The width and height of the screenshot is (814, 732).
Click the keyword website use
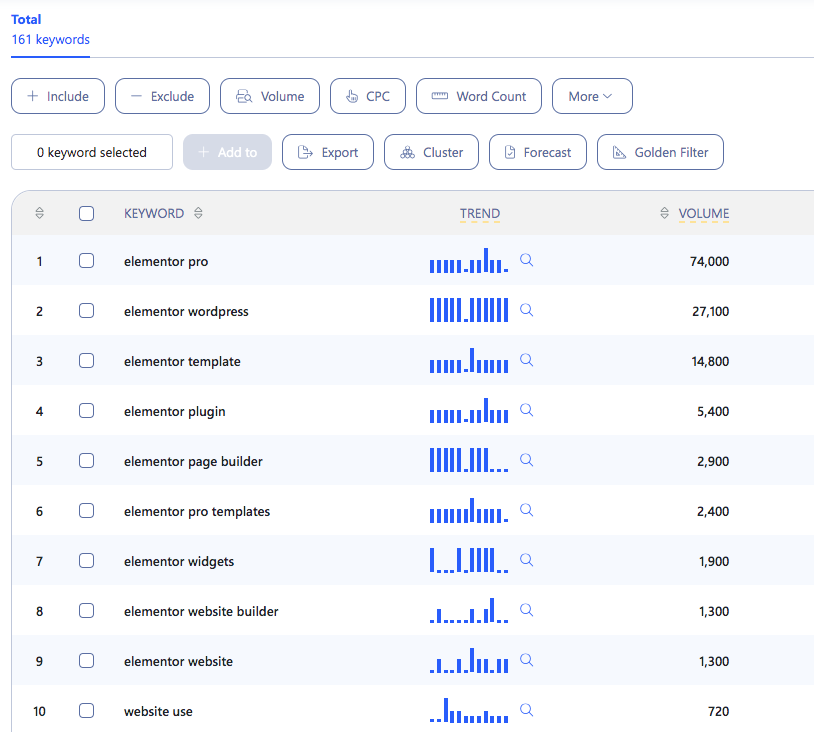click(158, 711)
